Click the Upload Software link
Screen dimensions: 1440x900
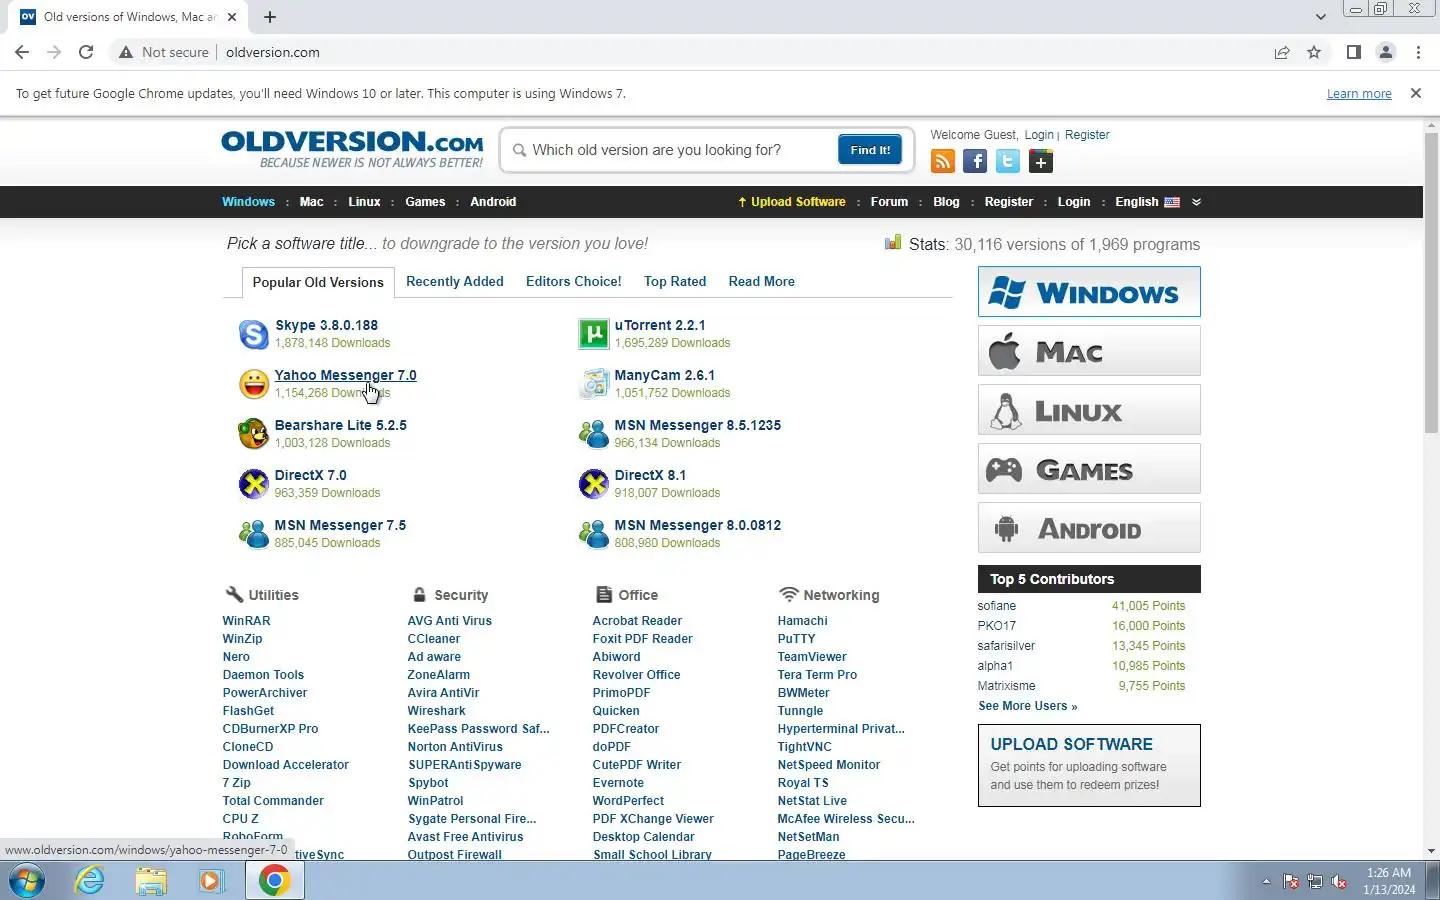(x=792, y=202)
